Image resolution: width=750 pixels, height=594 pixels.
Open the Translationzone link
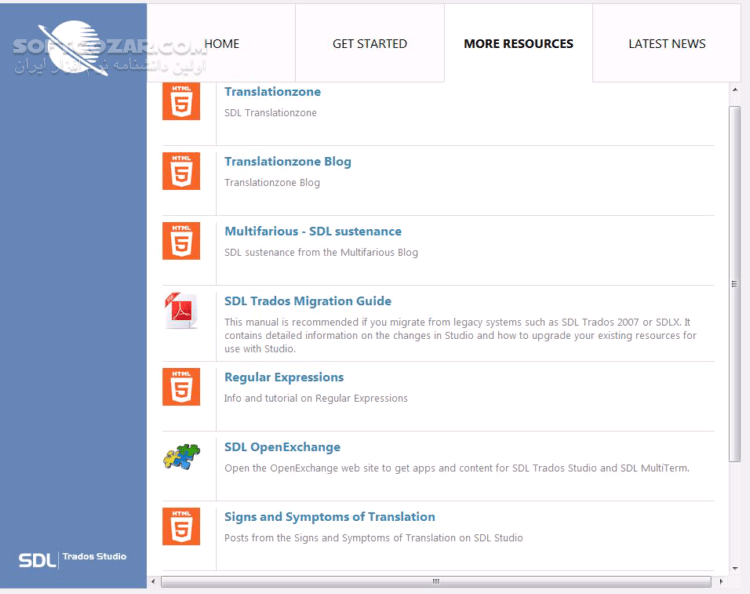[272, 92]
